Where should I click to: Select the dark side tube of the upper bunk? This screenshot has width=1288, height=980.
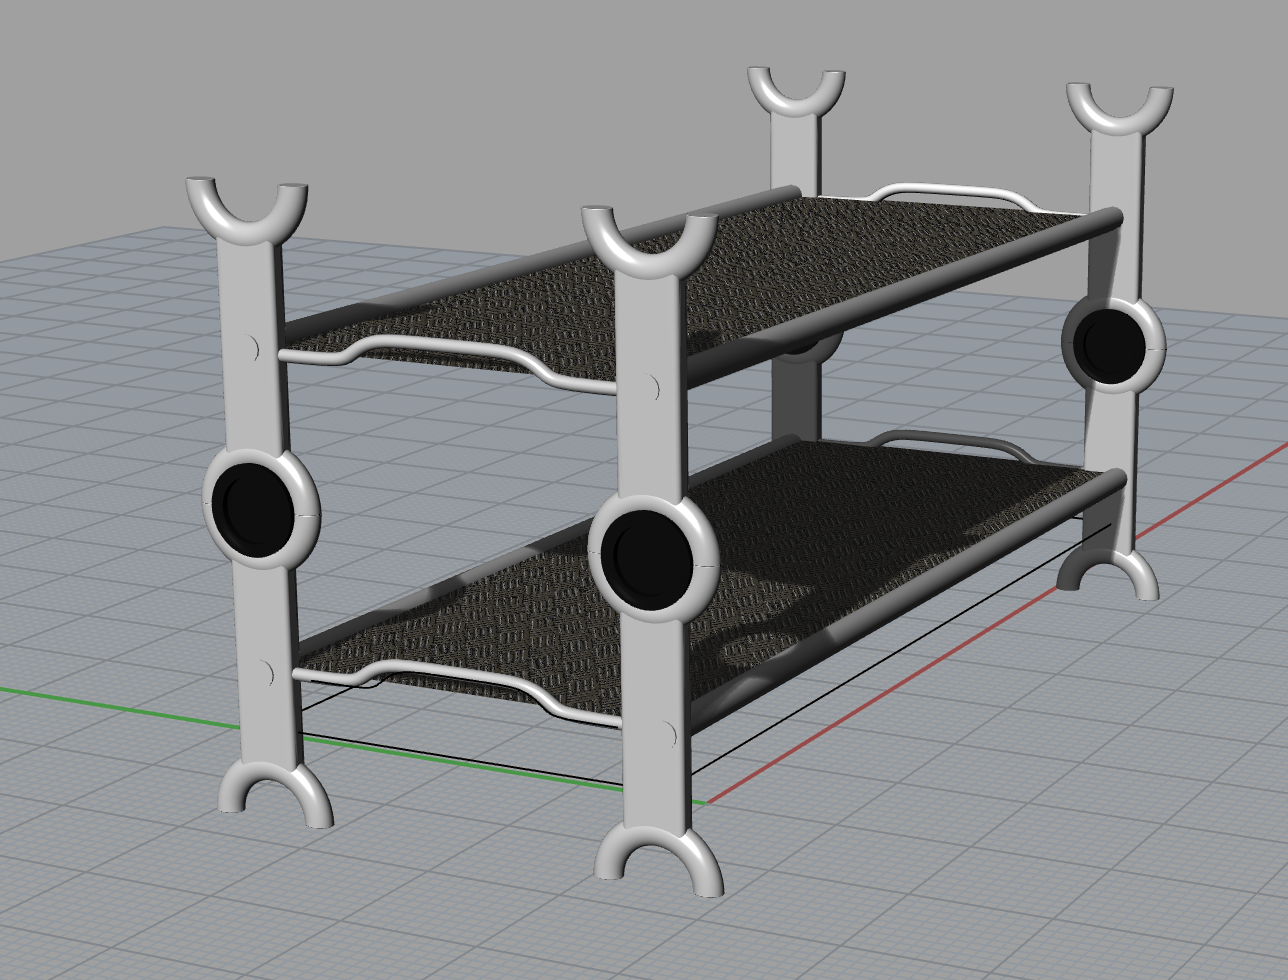(900, 292)
